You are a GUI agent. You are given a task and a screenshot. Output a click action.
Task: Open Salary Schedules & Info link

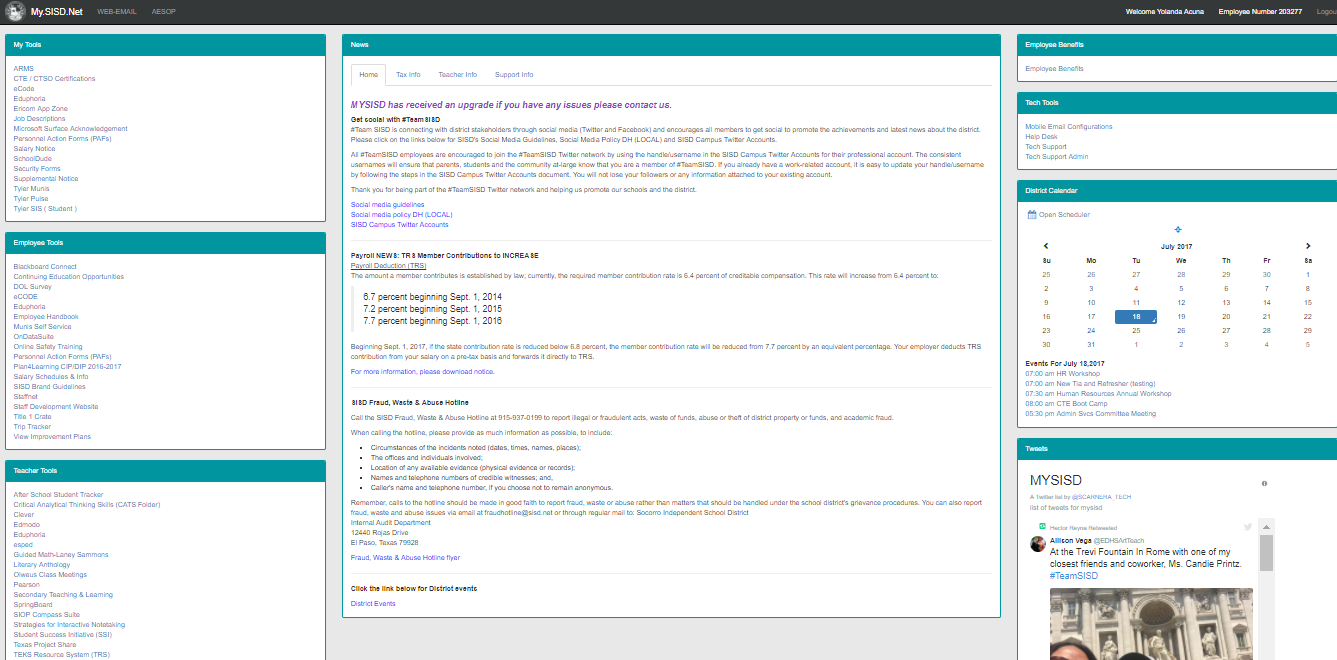pyautogui.click(x=51, y=377)
